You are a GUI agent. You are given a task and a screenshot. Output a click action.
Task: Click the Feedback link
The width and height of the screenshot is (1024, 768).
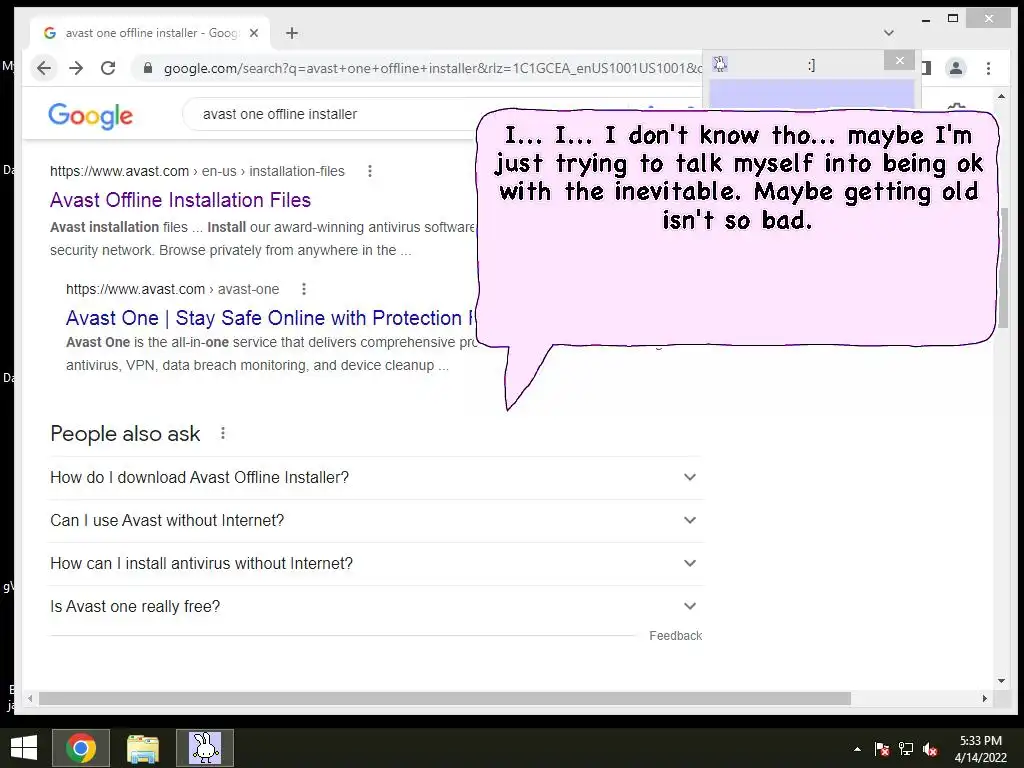(675, 635)
